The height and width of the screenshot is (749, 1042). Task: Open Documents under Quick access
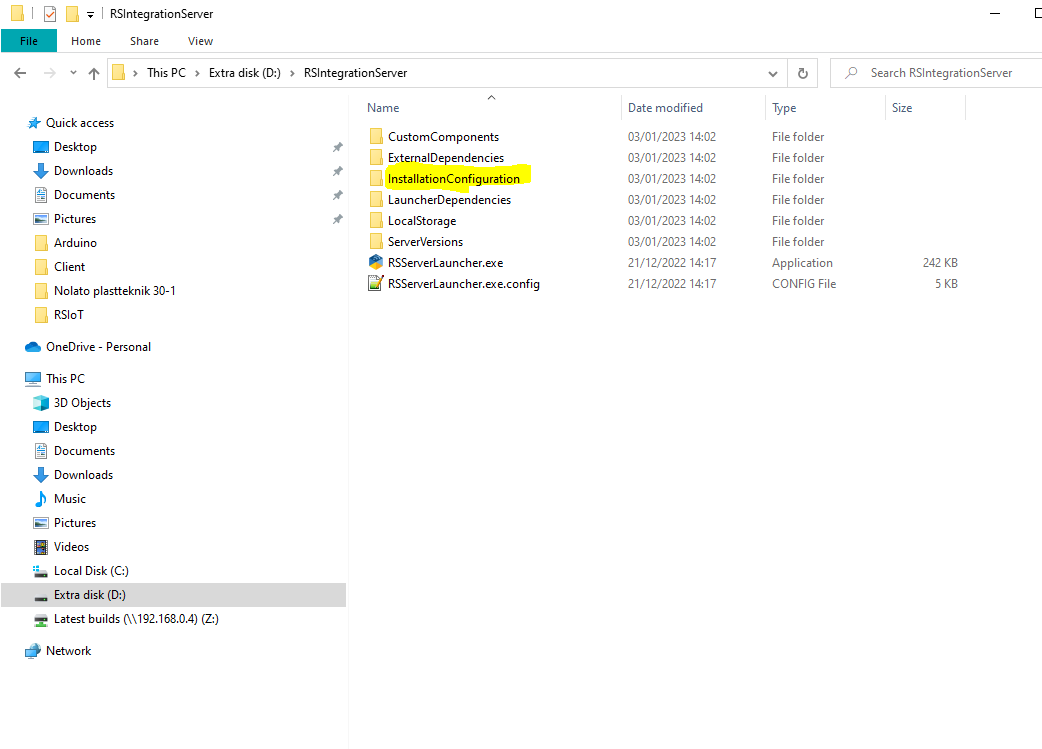coord(84,195)
